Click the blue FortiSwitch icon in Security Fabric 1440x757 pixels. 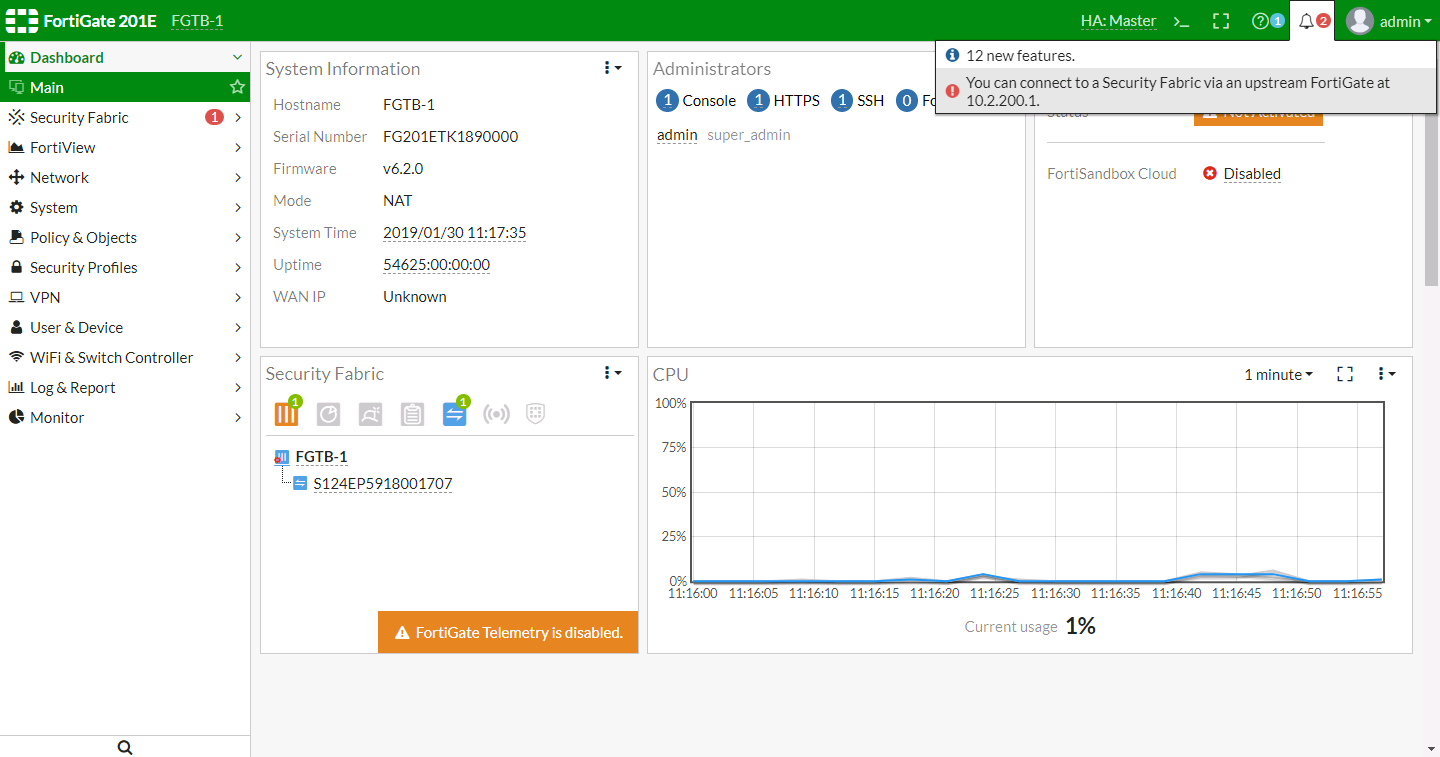pyautogui.click(x=454, y=414)
